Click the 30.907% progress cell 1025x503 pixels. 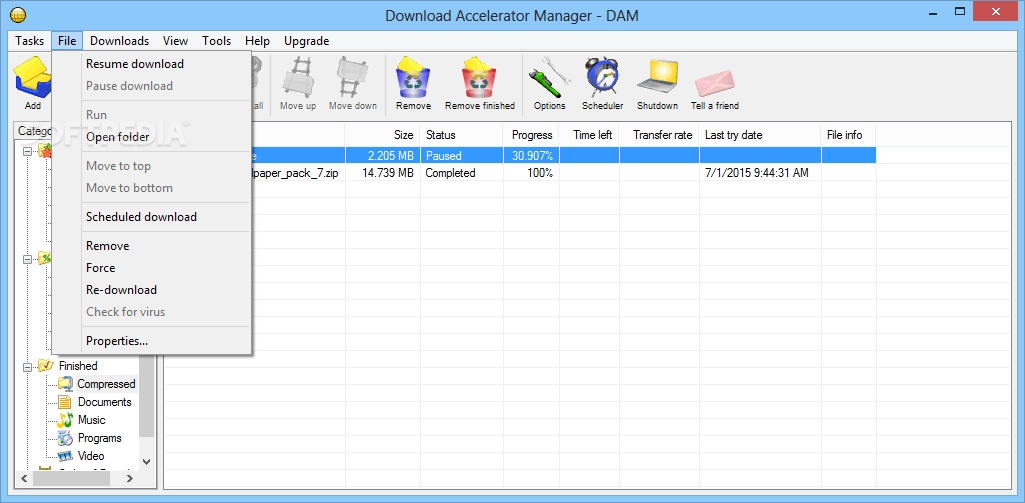pos(531,156)
